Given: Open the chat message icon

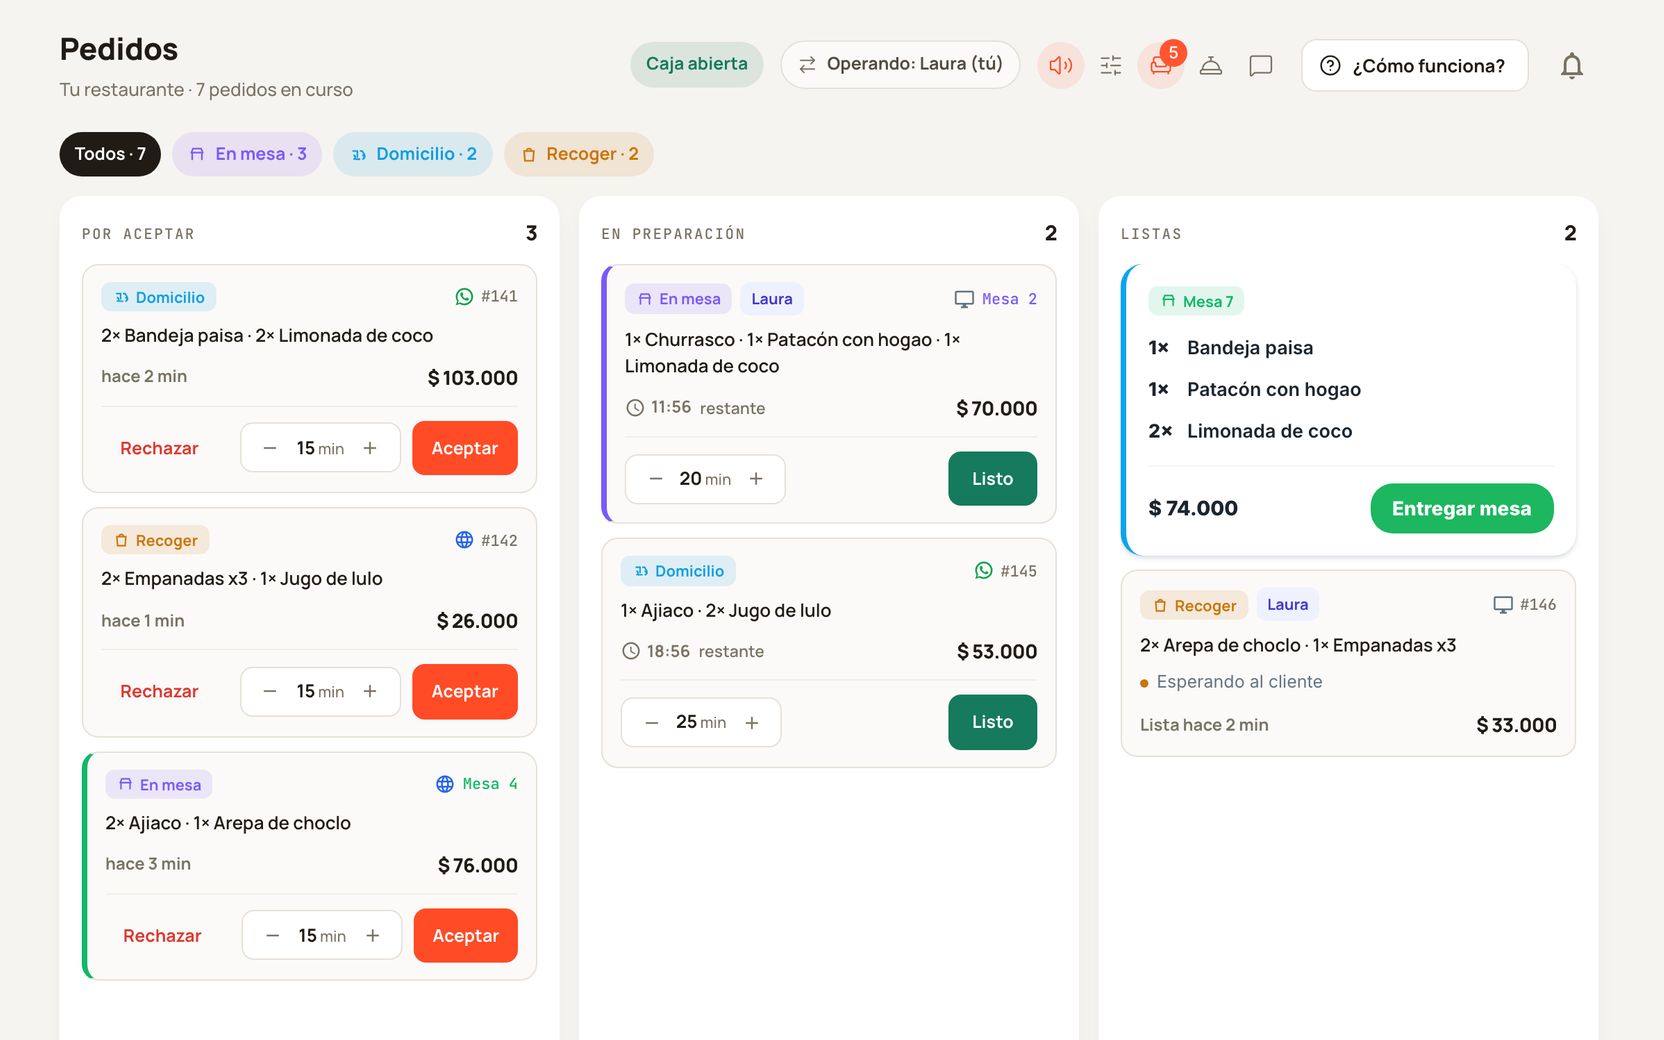Looking at the screenshot, I should point(1261,66).
